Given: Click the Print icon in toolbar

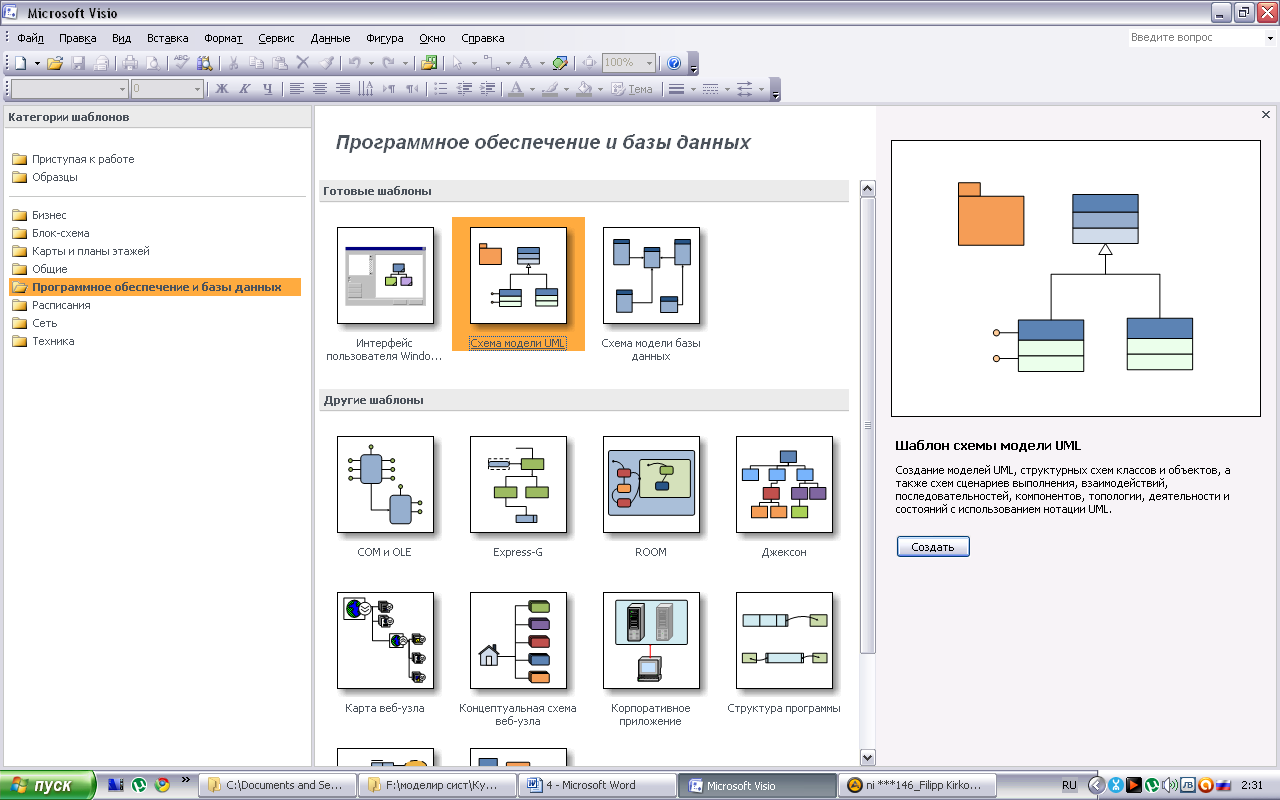Looking at the screenshot, I should point(130,63).
